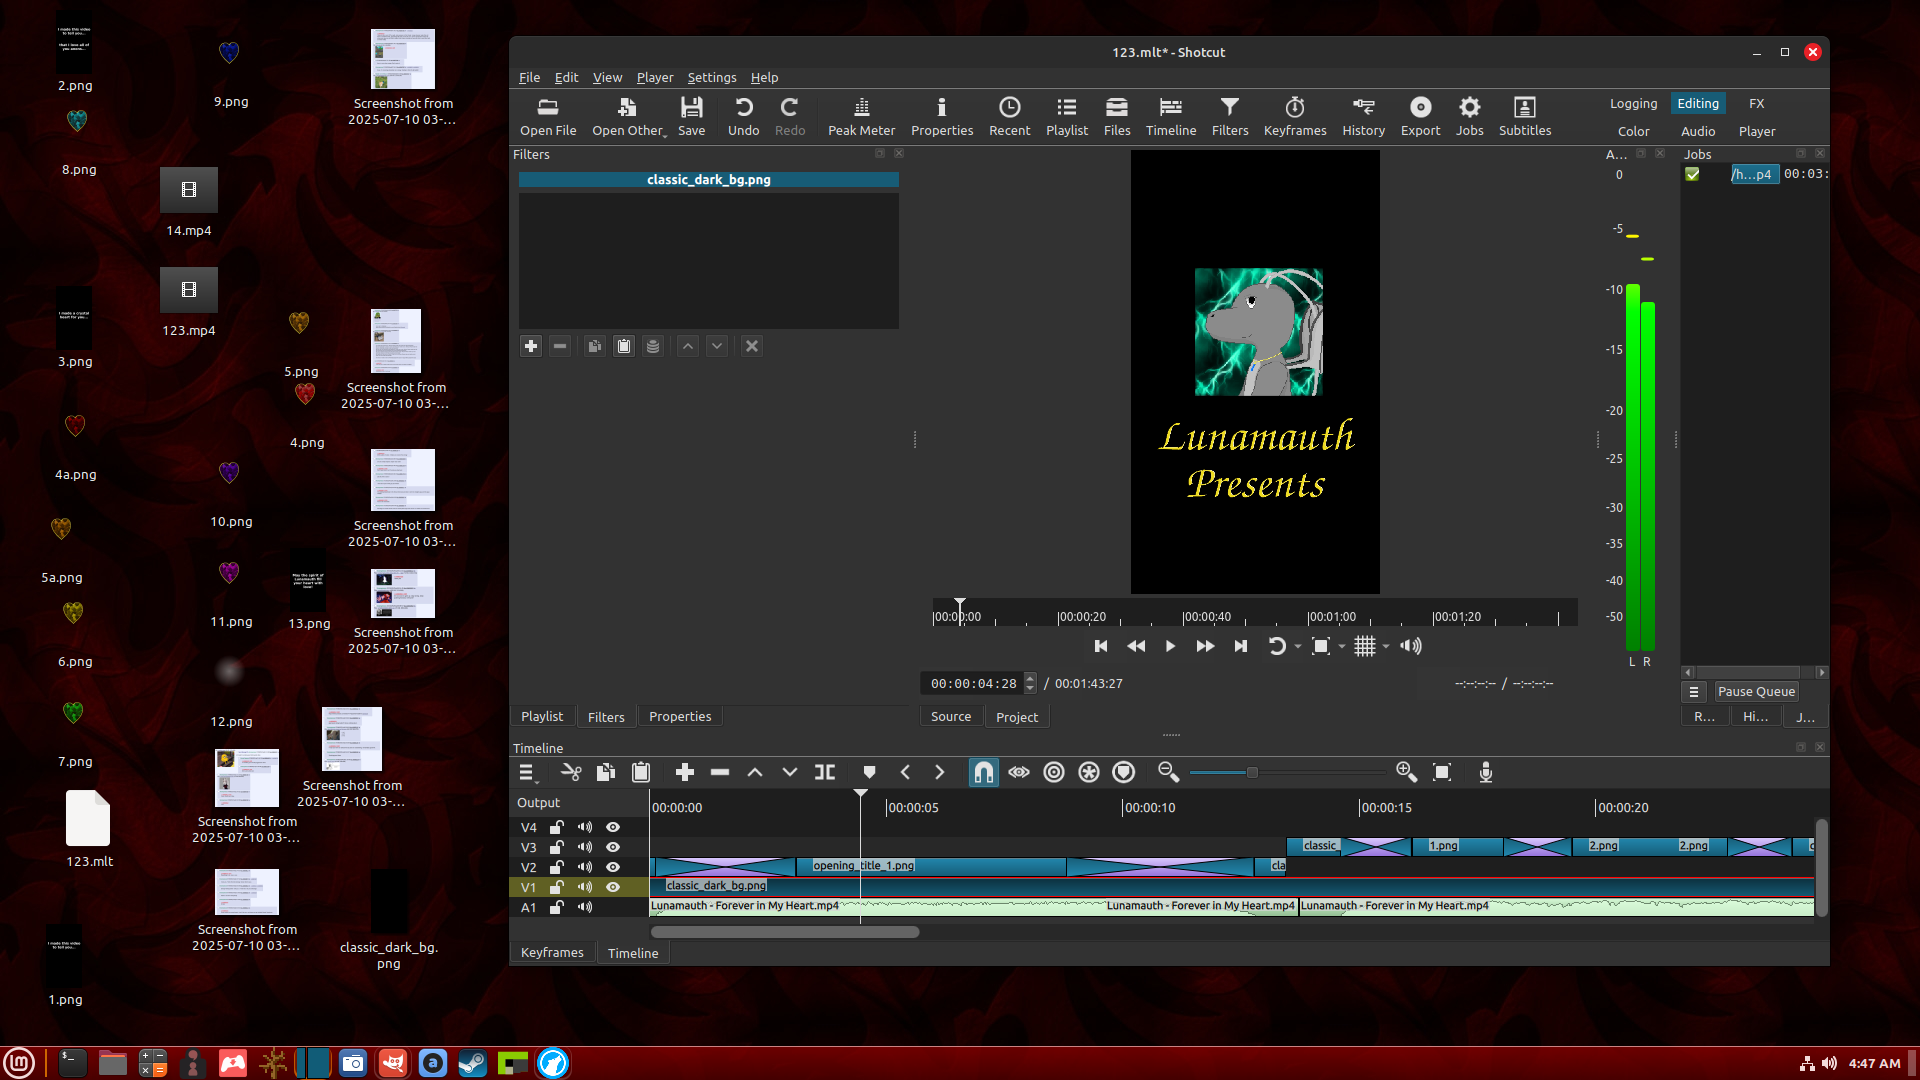Lock the V2 track
Screen dimensions: 1920x1080
pyautogui.click(x=557, y=867)
